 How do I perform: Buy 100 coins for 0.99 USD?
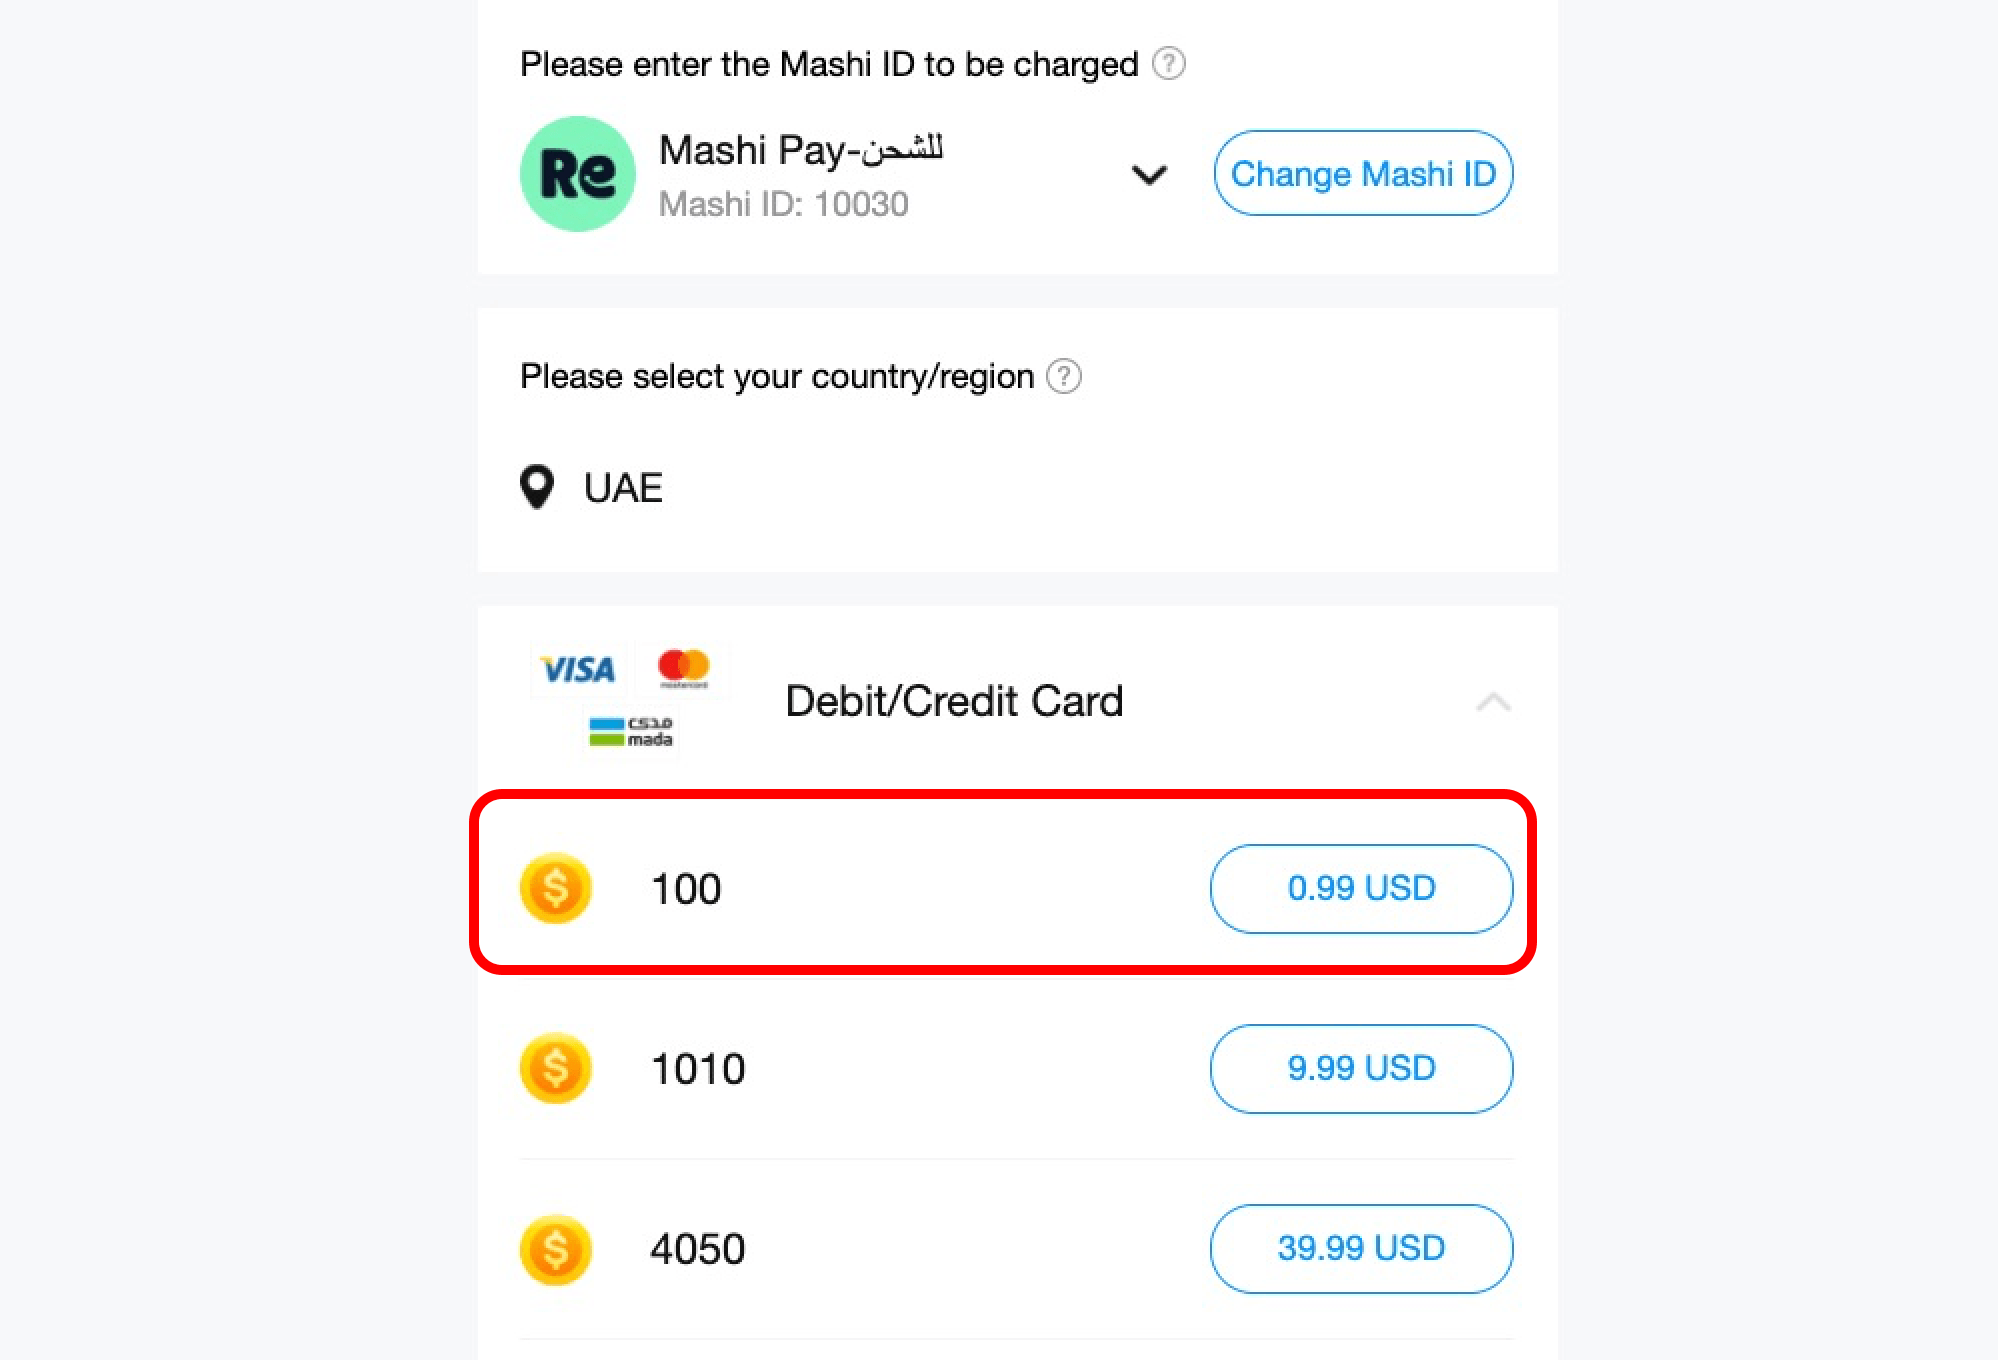(x=1361, y=888)
